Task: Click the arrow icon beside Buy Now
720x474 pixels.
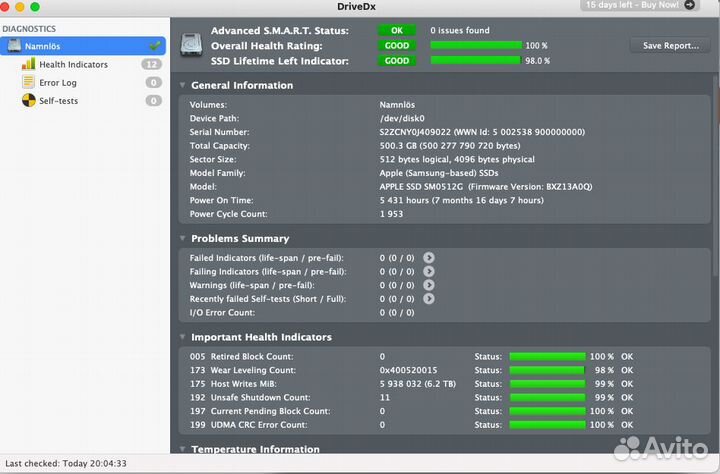Action: (x=690, y=5)
